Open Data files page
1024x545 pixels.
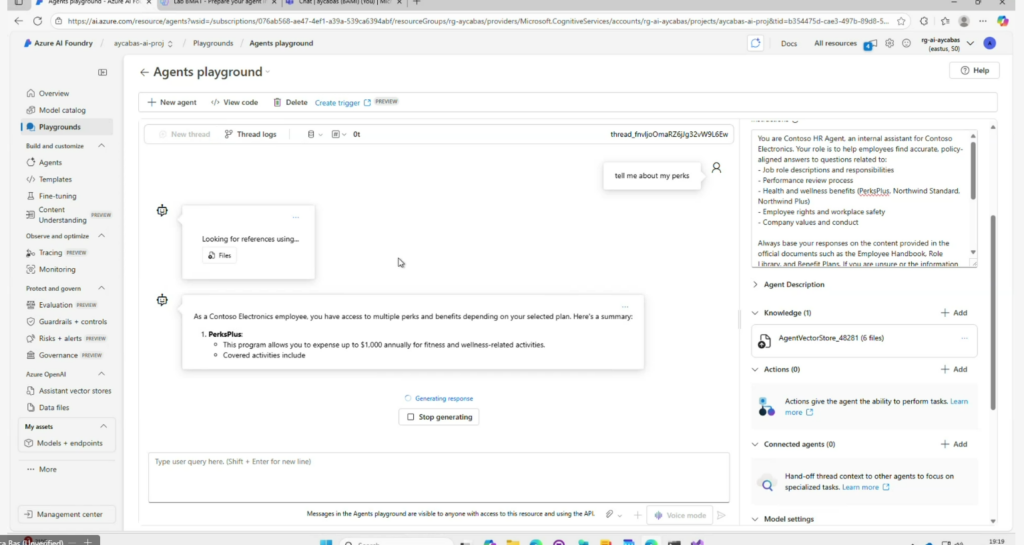pyautogui.click(x=54, y=407)
